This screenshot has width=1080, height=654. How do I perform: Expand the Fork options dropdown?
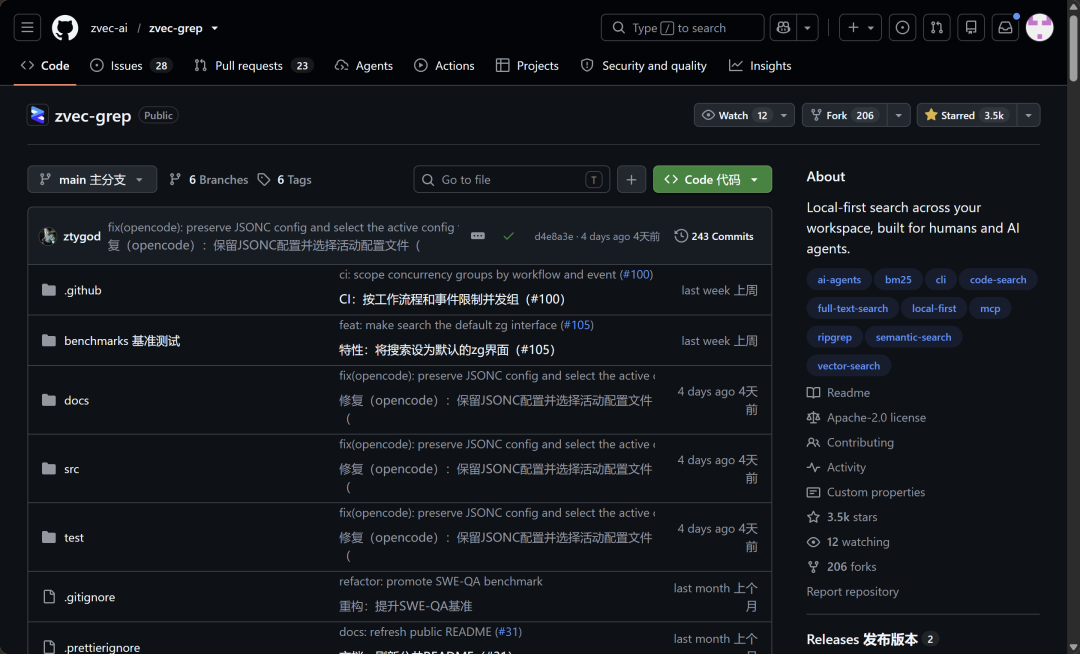click(x=898, y=115)
